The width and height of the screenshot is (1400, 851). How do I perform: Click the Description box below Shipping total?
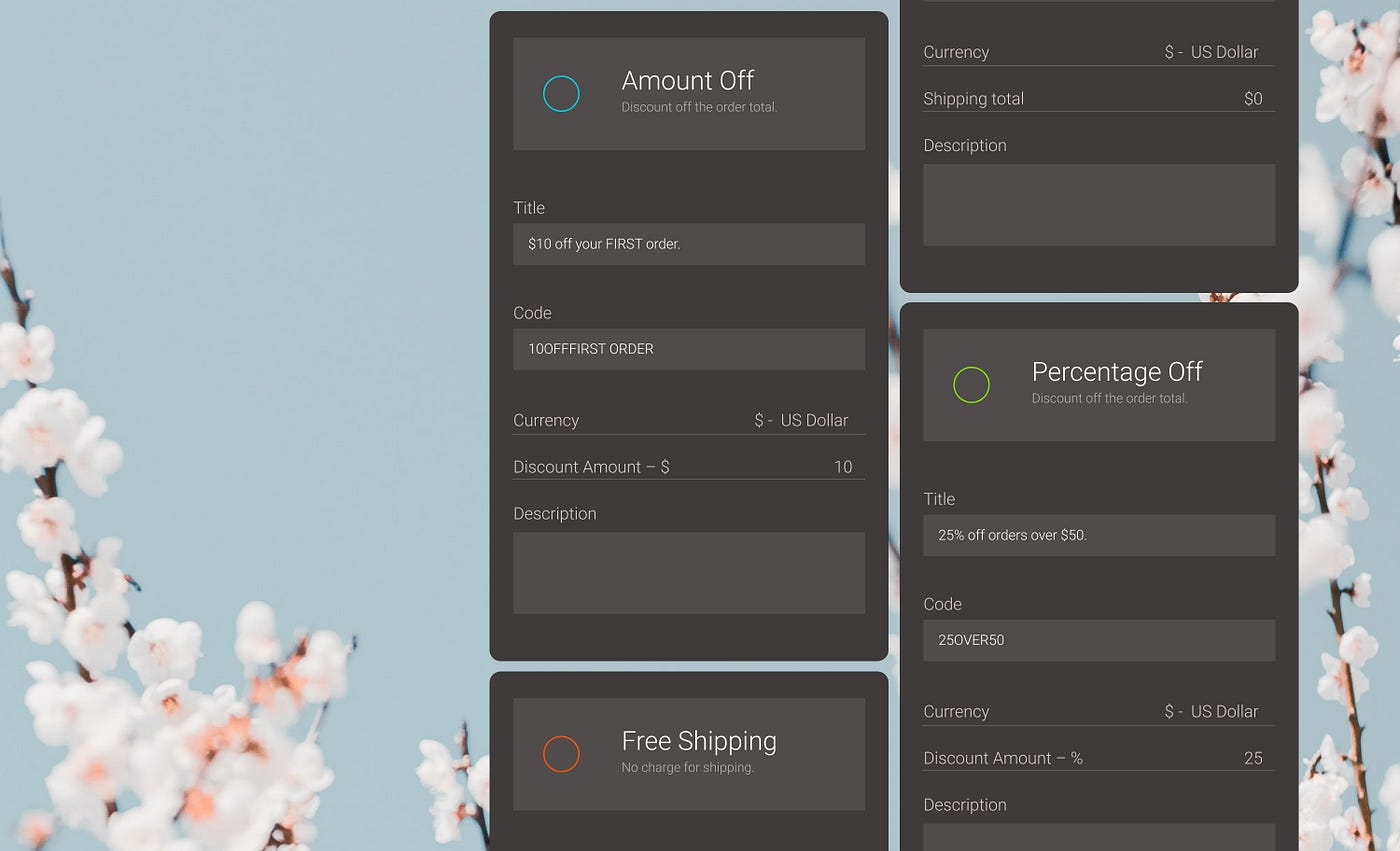click(1098, 204)
